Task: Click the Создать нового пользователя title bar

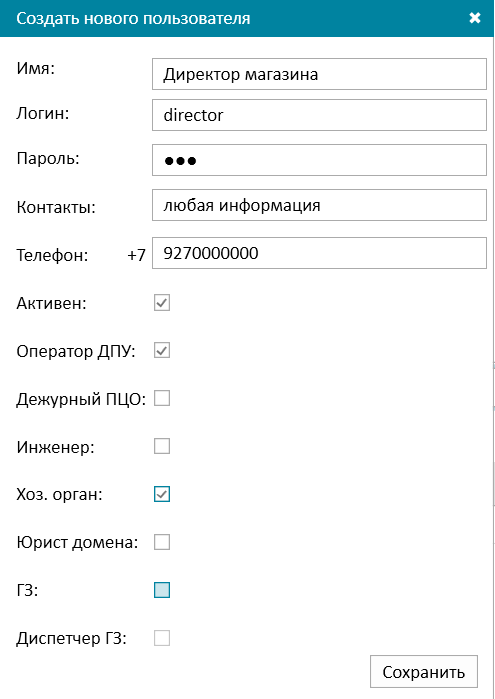Action: point(248,18)
